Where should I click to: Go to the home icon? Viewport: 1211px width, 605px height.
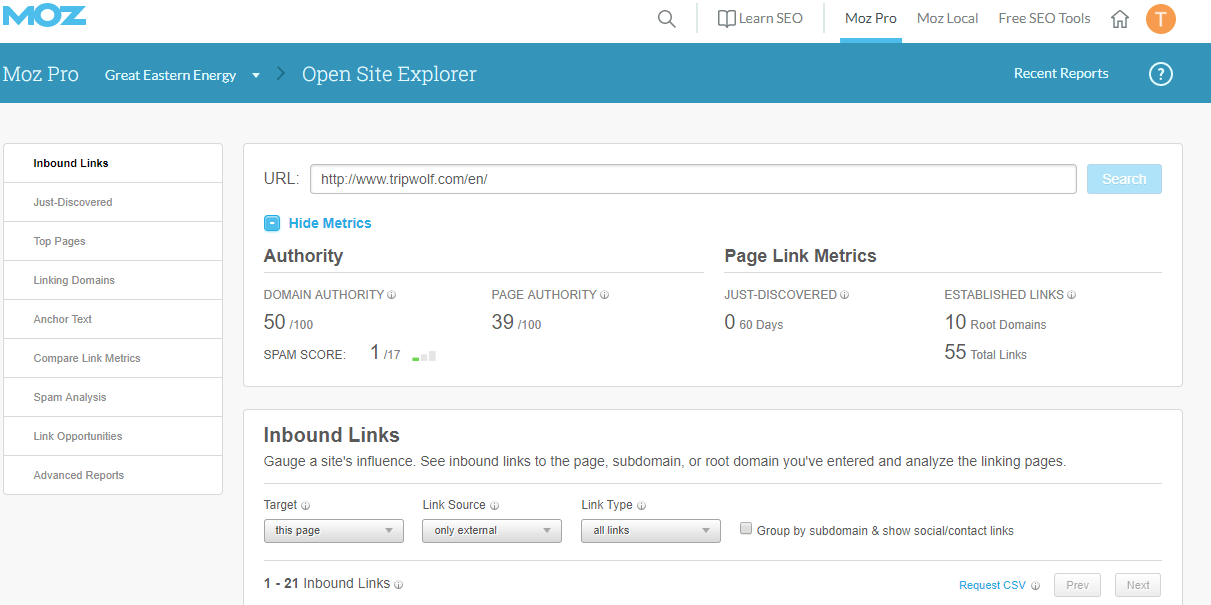pyautogui.click(x=1120, y=19)
